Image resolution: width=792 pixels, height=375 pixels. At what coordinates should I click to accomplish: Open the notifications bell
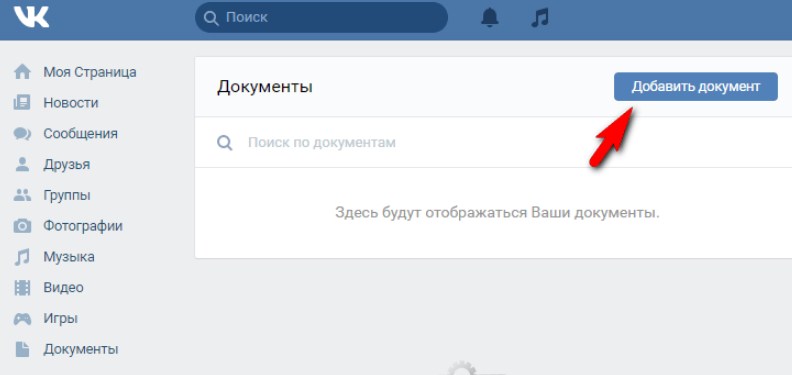pyautogui.click(x=489, y=18)
